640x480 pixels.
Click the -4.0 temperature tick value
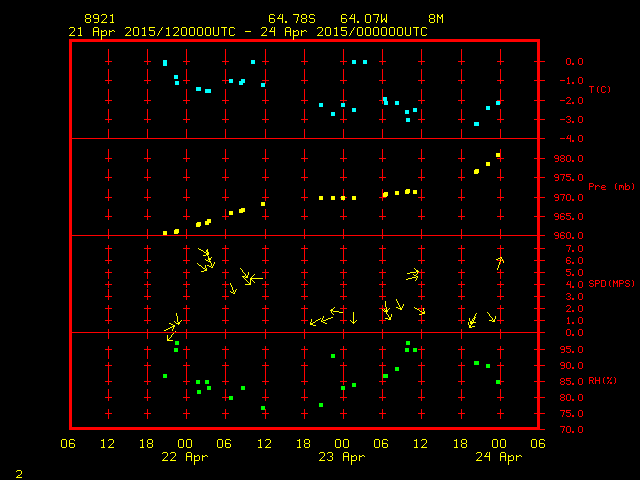570,139
